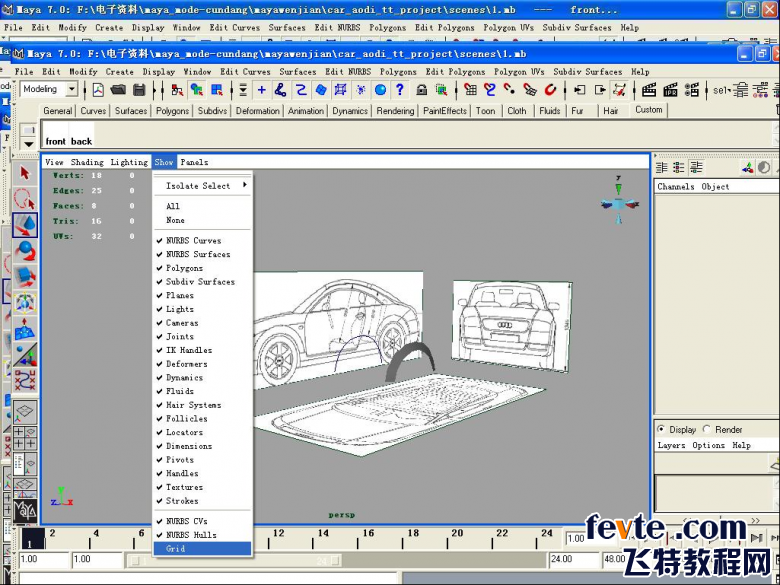Expand Isolate Select submenu
The height and width of the screenshot is (585, 780).
[202, 186]
